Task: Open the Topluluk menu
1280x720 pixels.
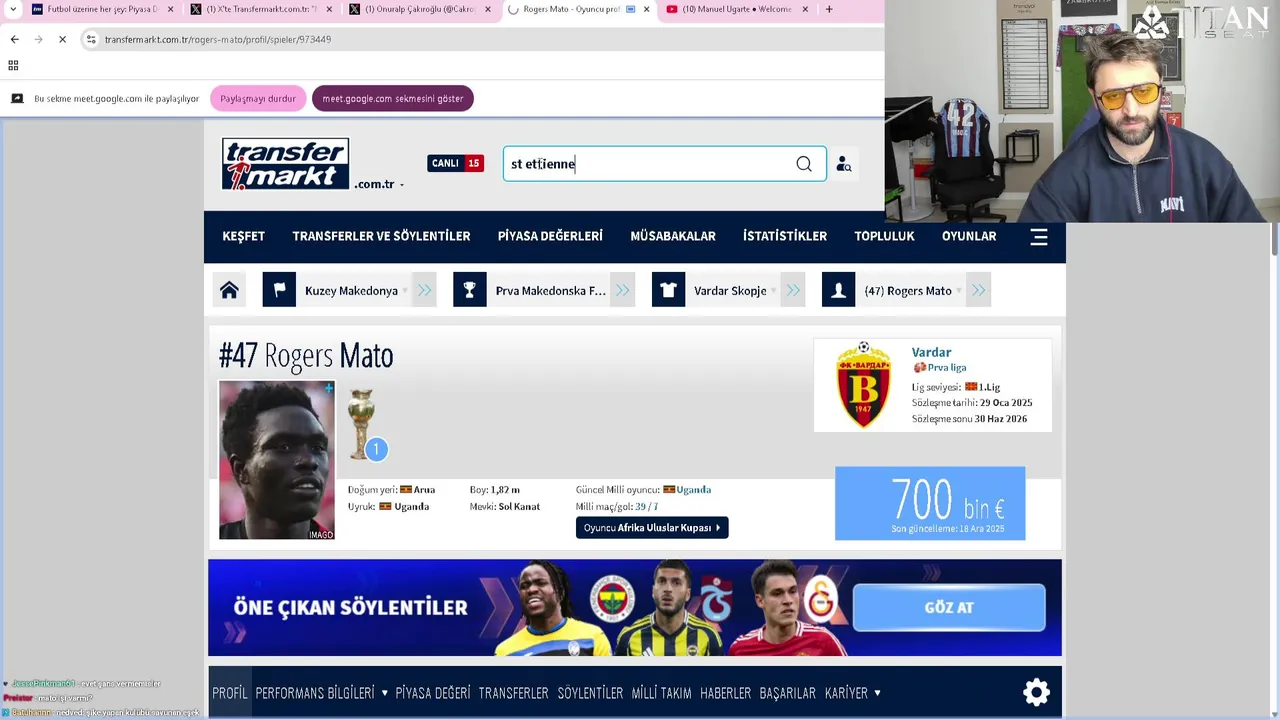Action: pos(884,236)
